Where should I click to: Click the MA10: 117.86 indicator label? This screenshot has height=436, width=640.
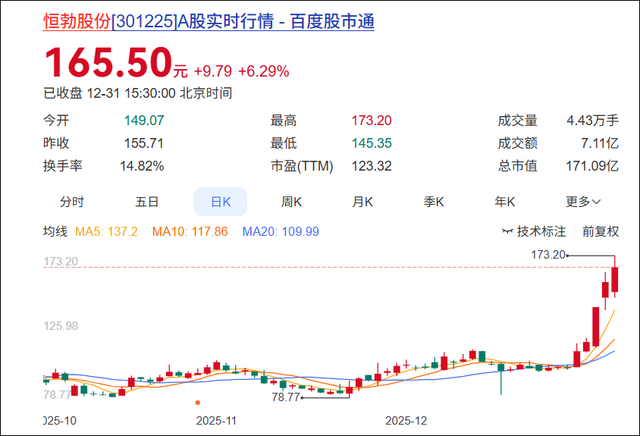click(190, 231)
